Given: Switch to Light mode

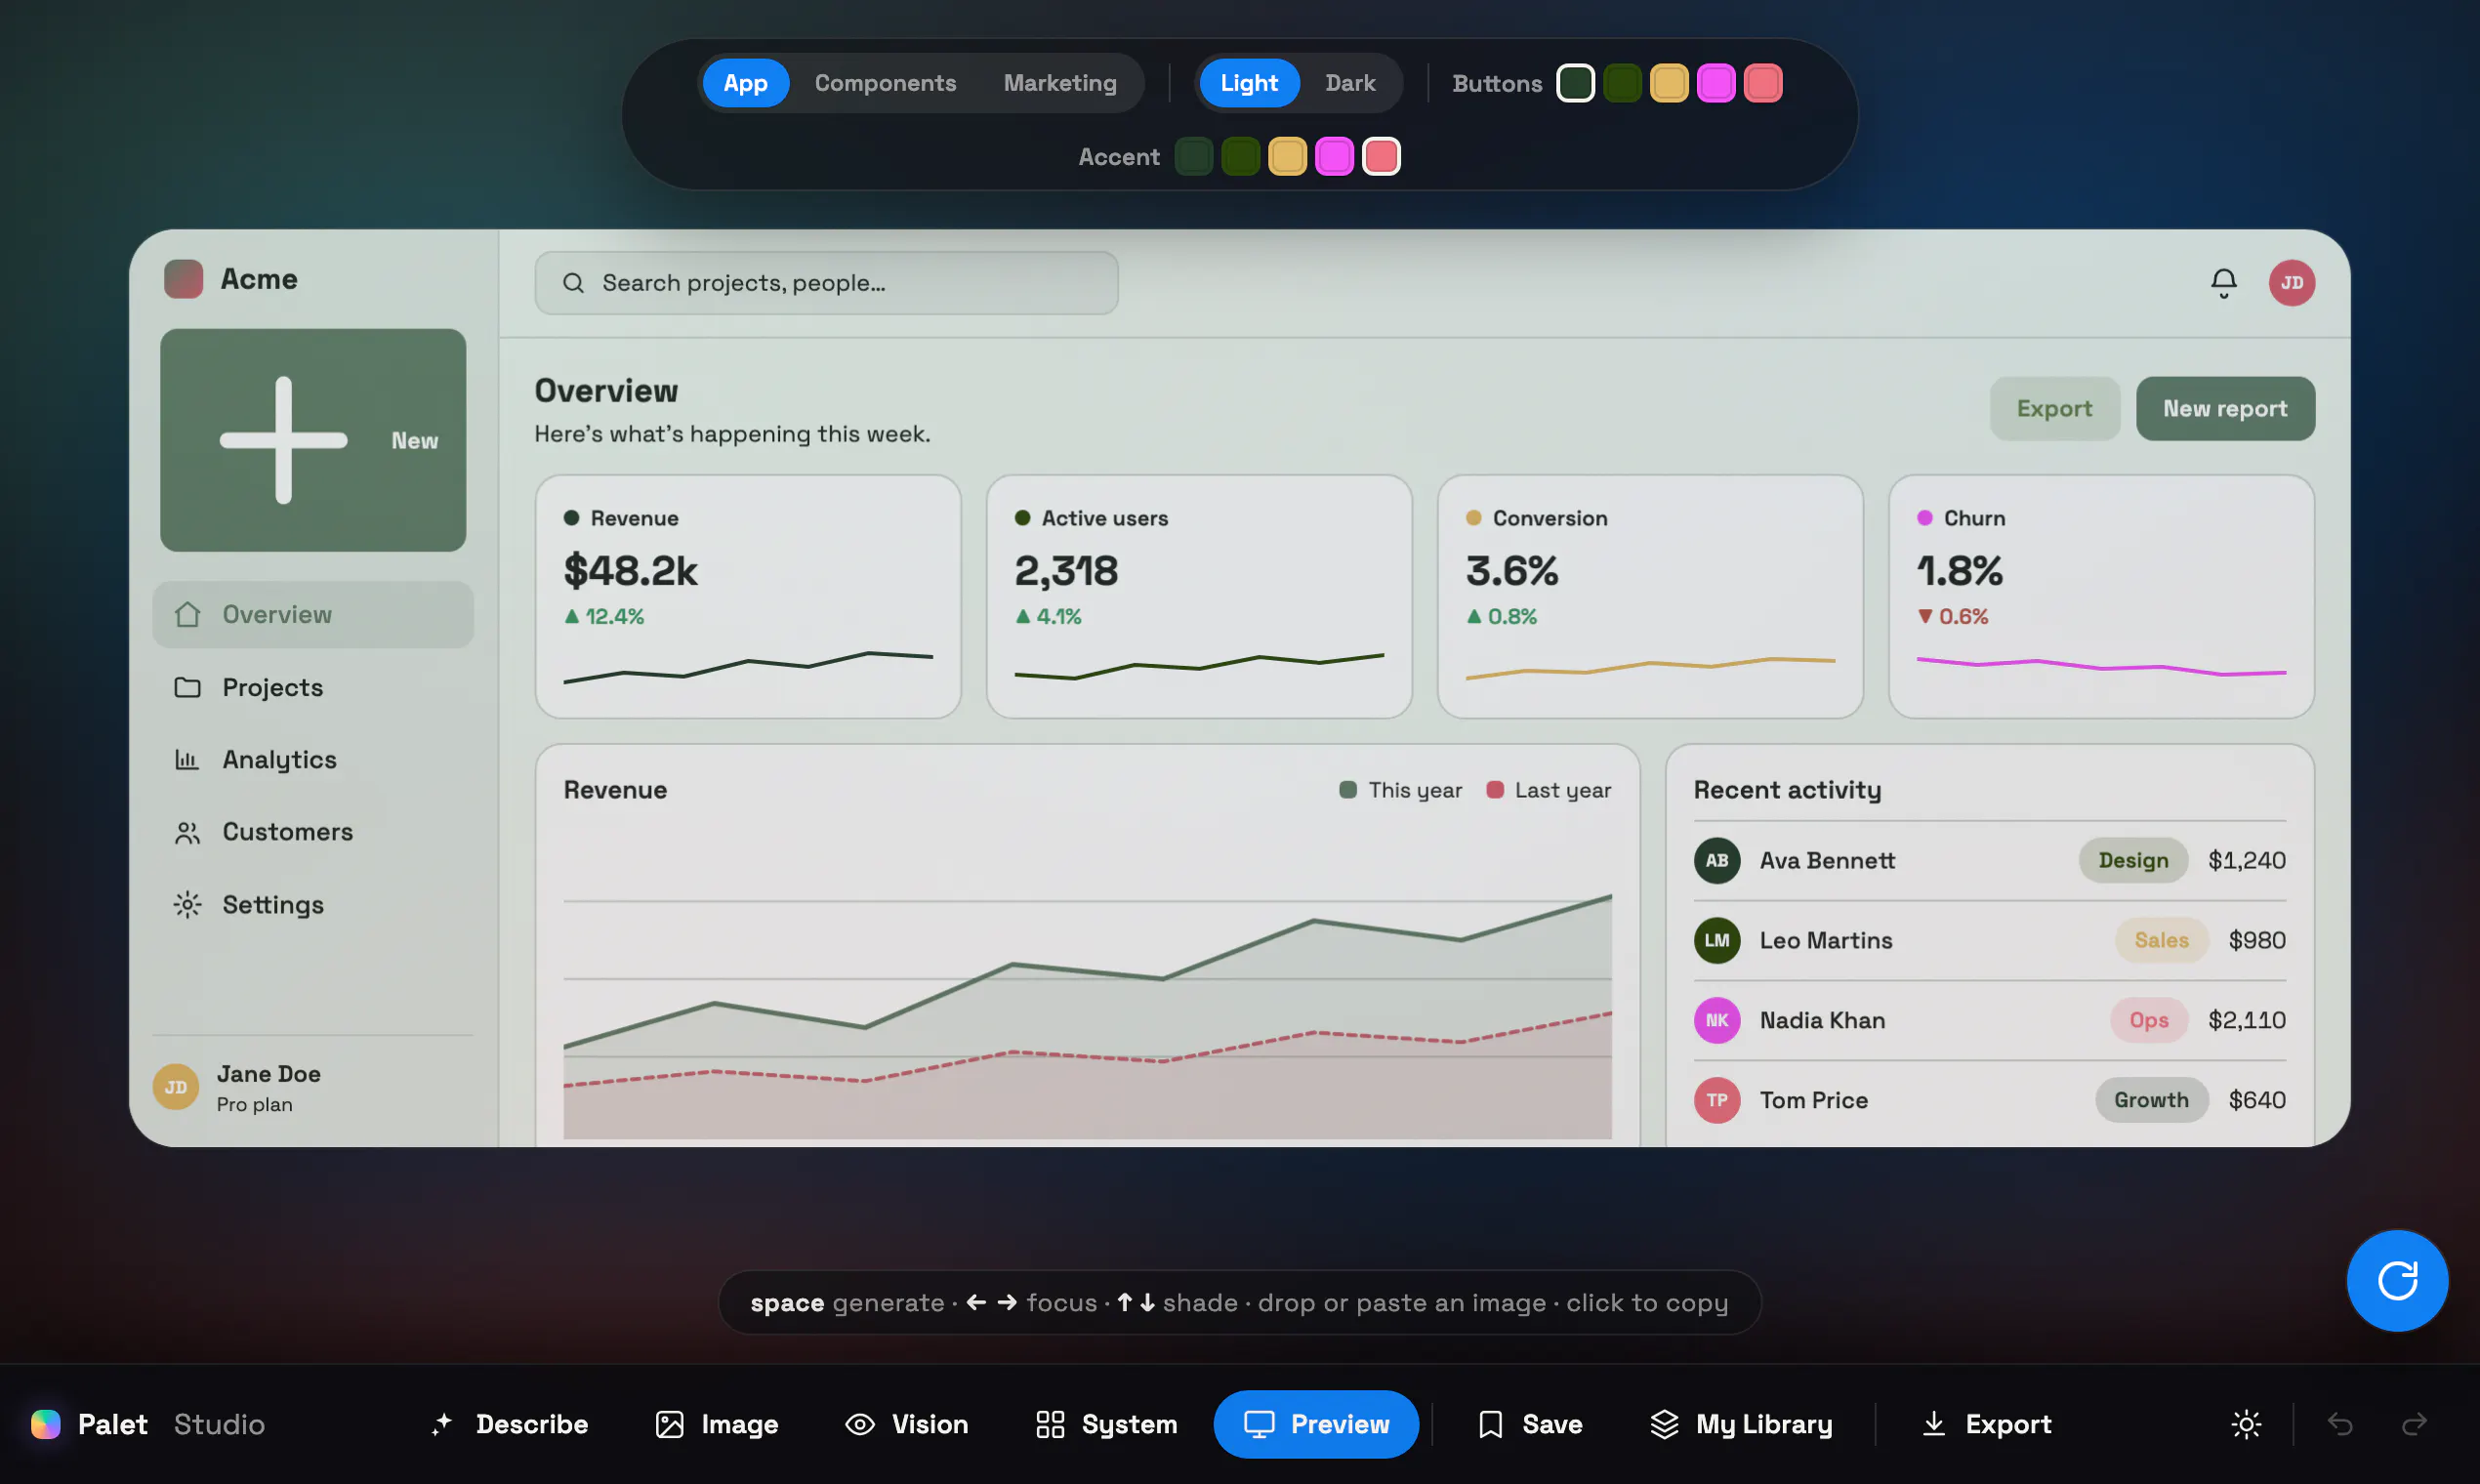Looking at the screenshot, I should pyautogui.click(x=1248, y=83).
